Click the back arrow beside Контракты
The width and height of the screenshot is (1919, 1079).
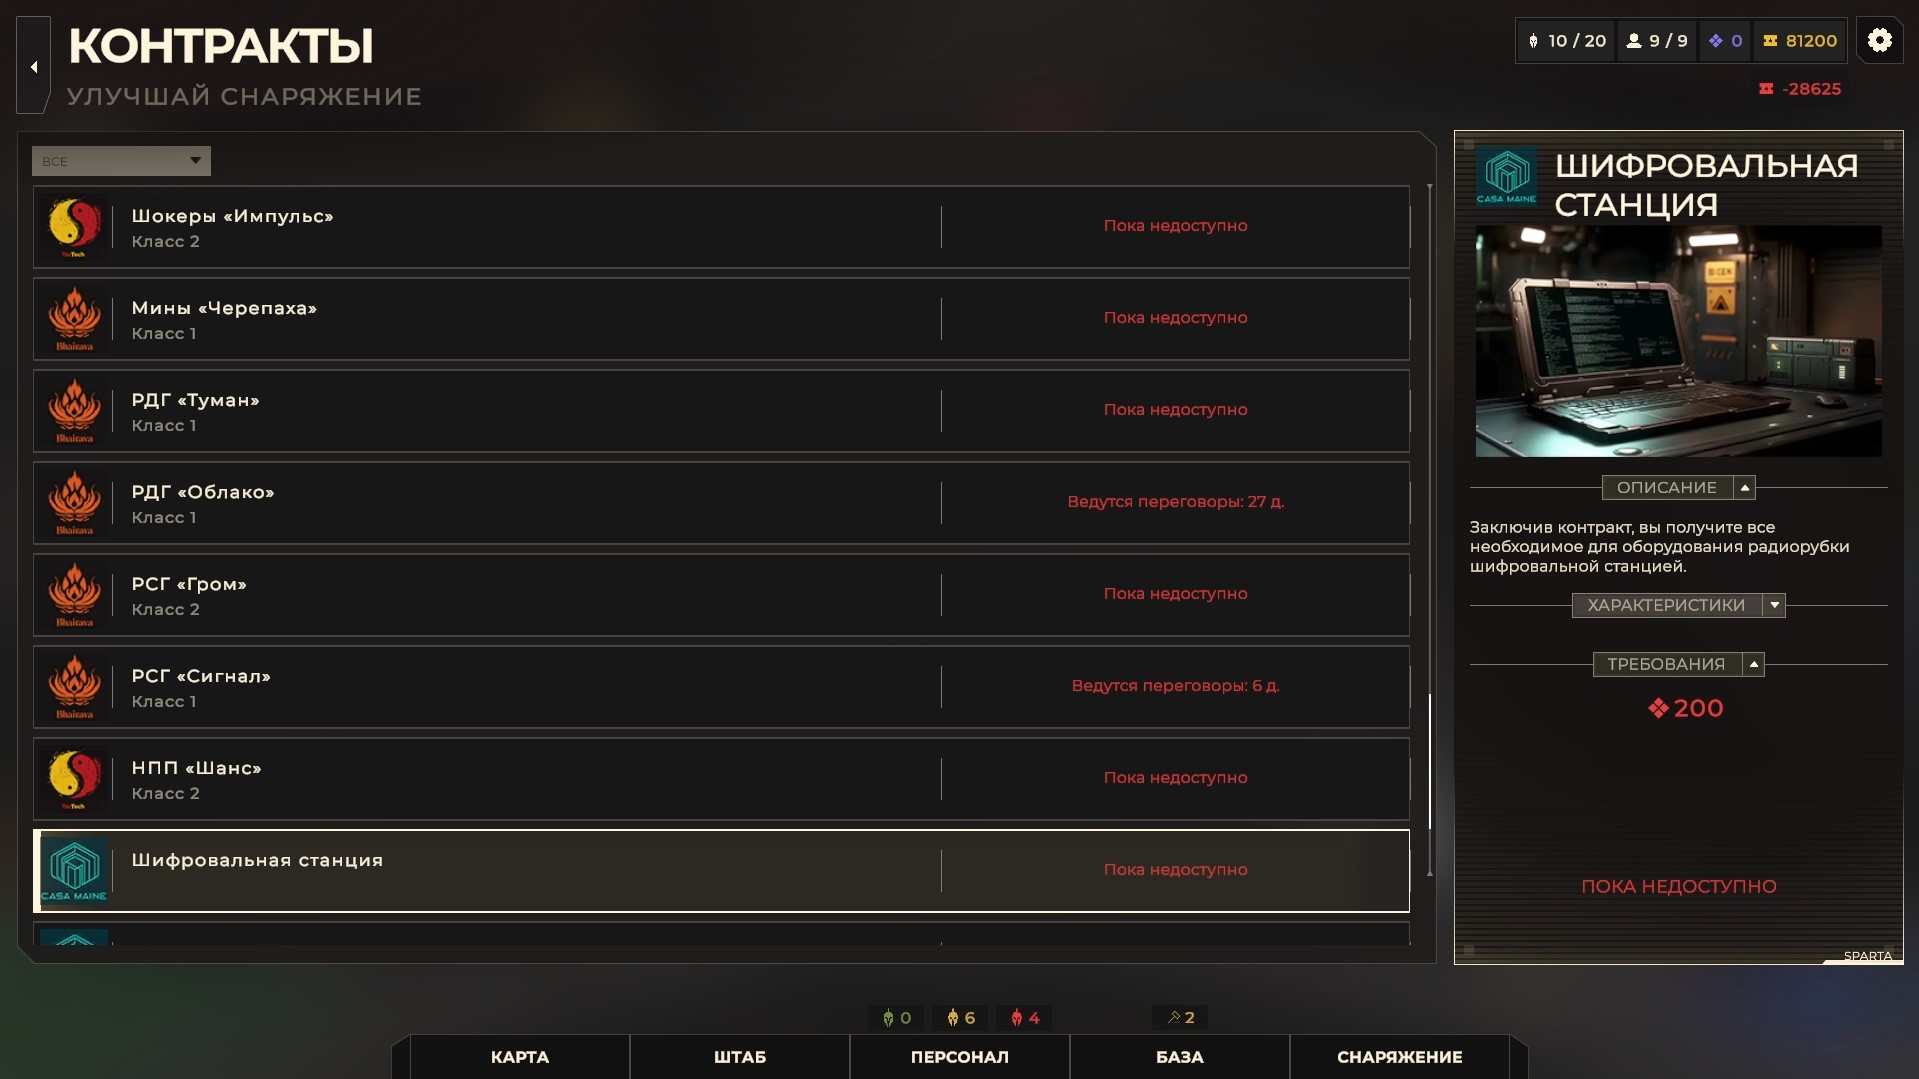pos(34,66)
